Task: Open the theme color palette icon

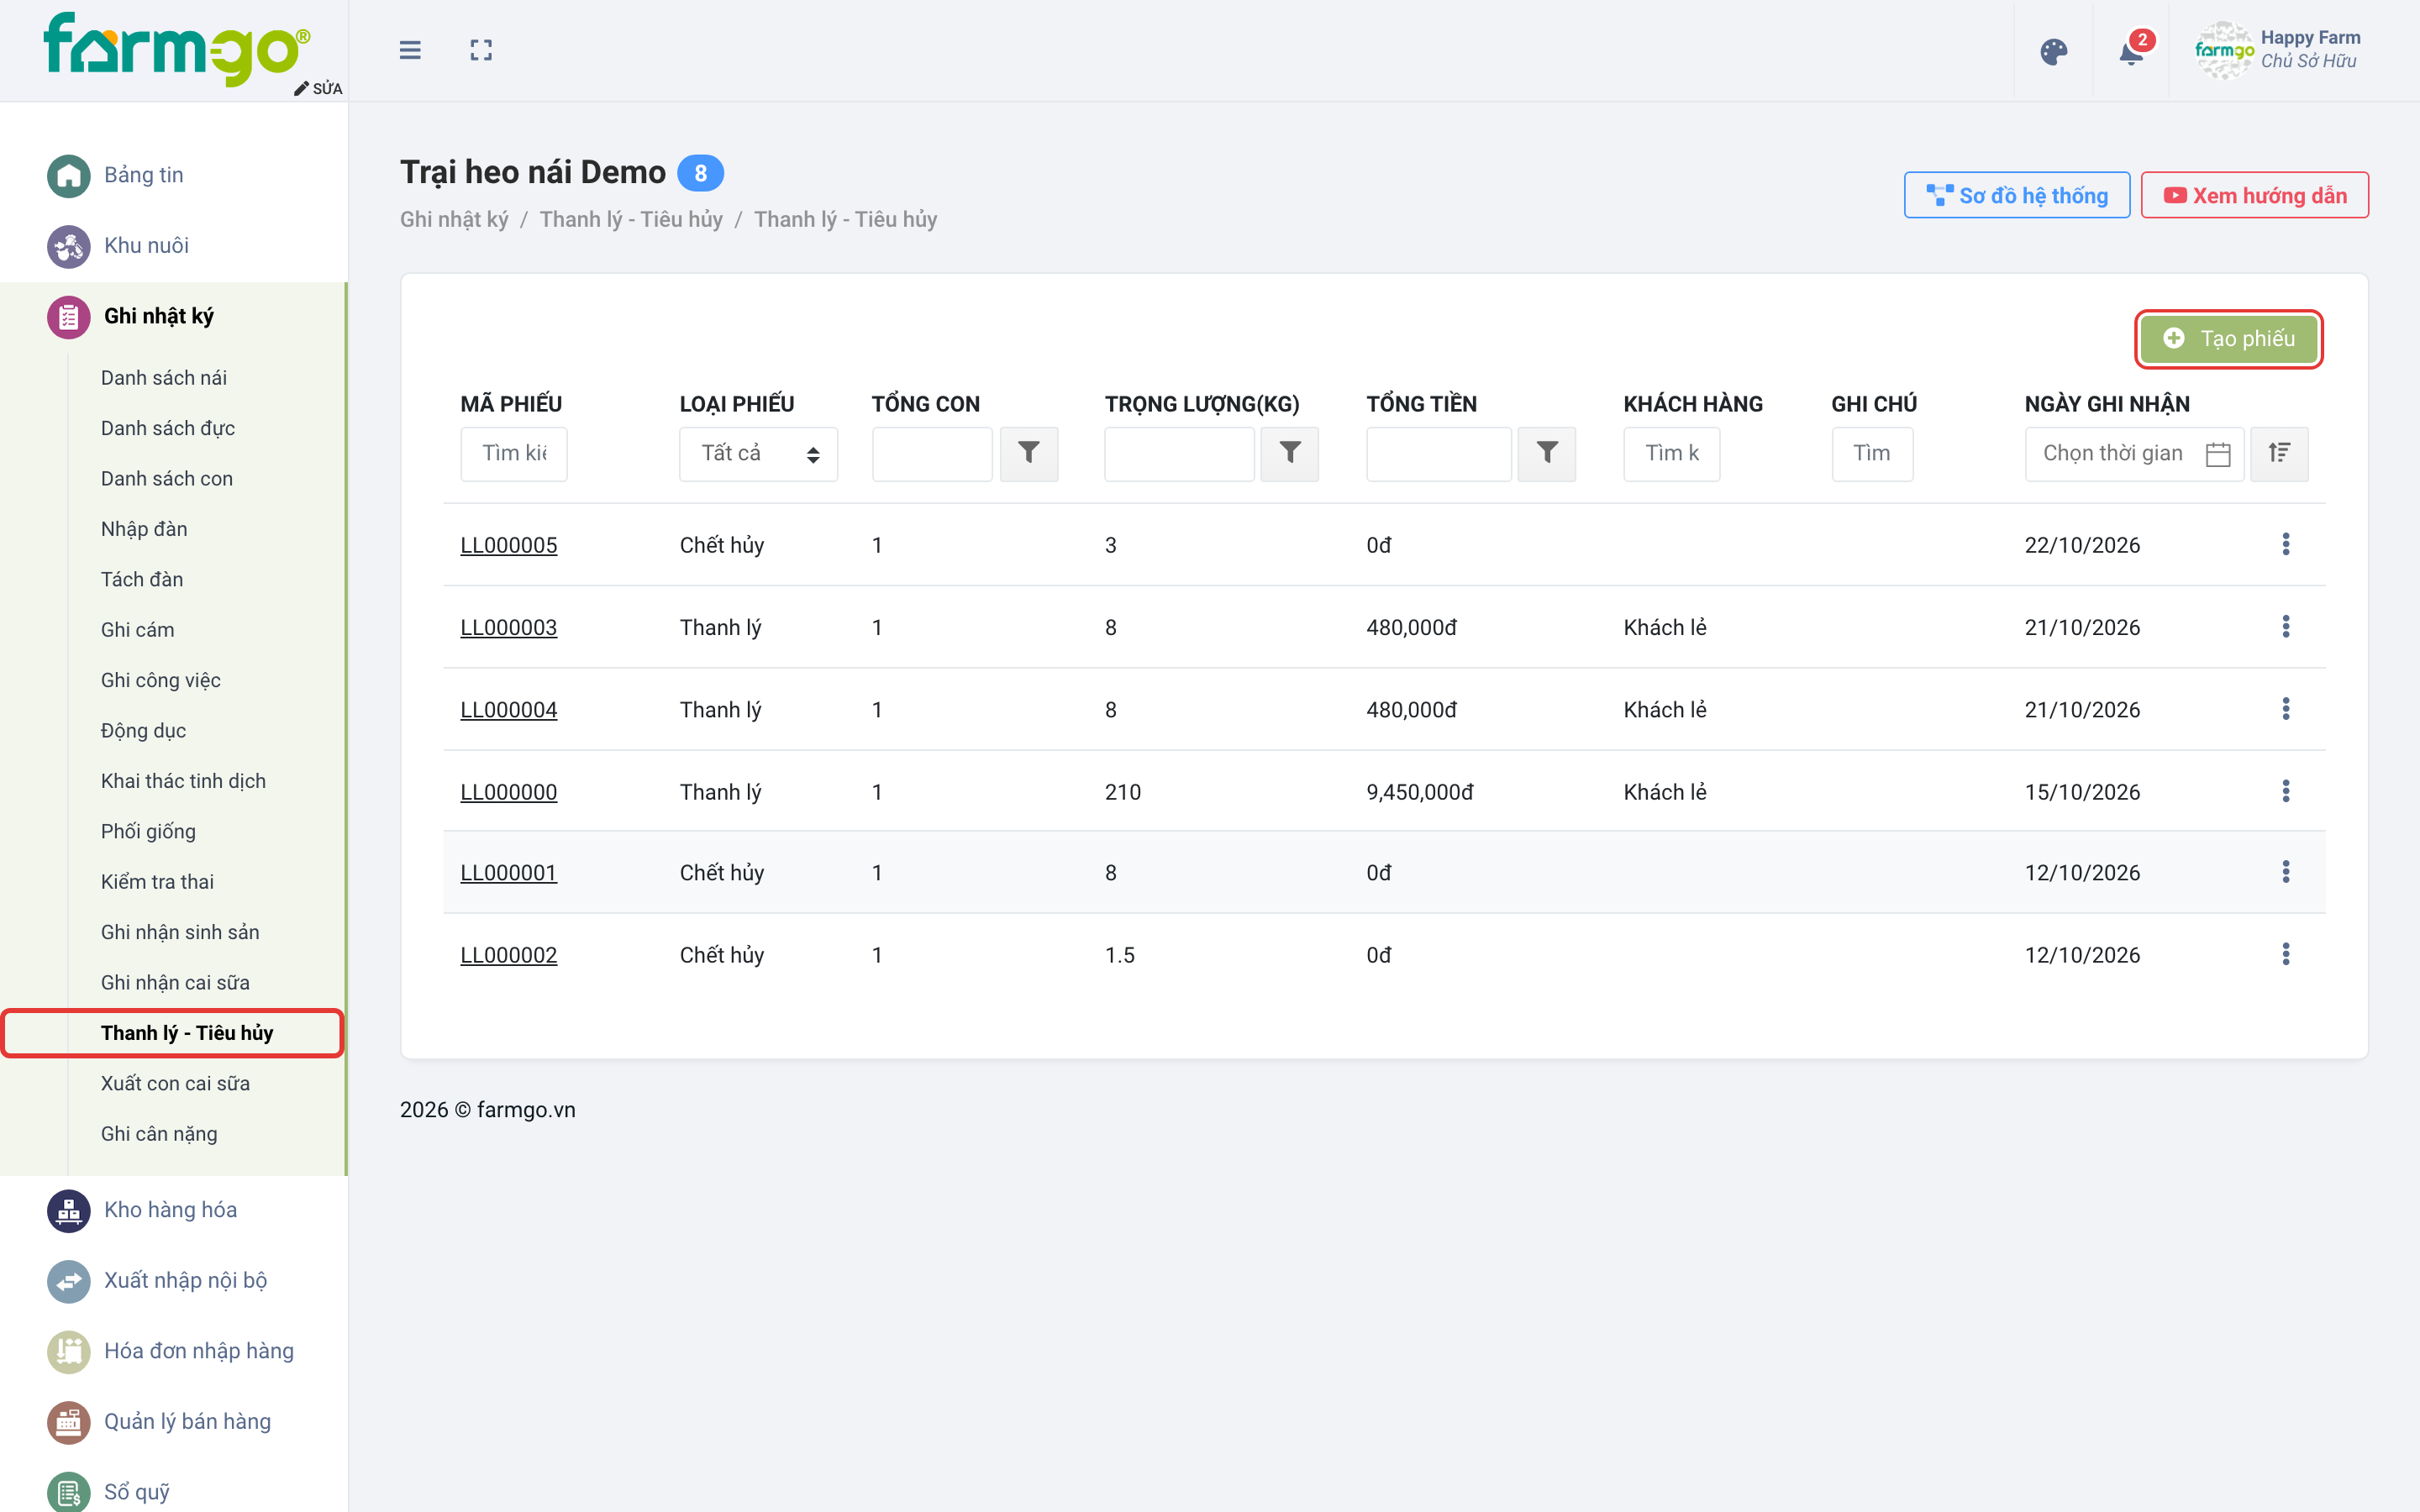Action: coord(2053,52)
